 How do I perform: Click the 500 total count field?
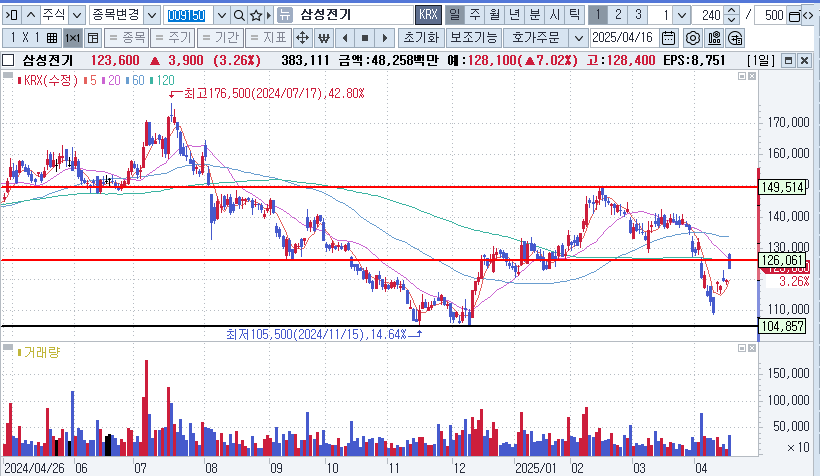pyautogui.click(x=771, y=15)
